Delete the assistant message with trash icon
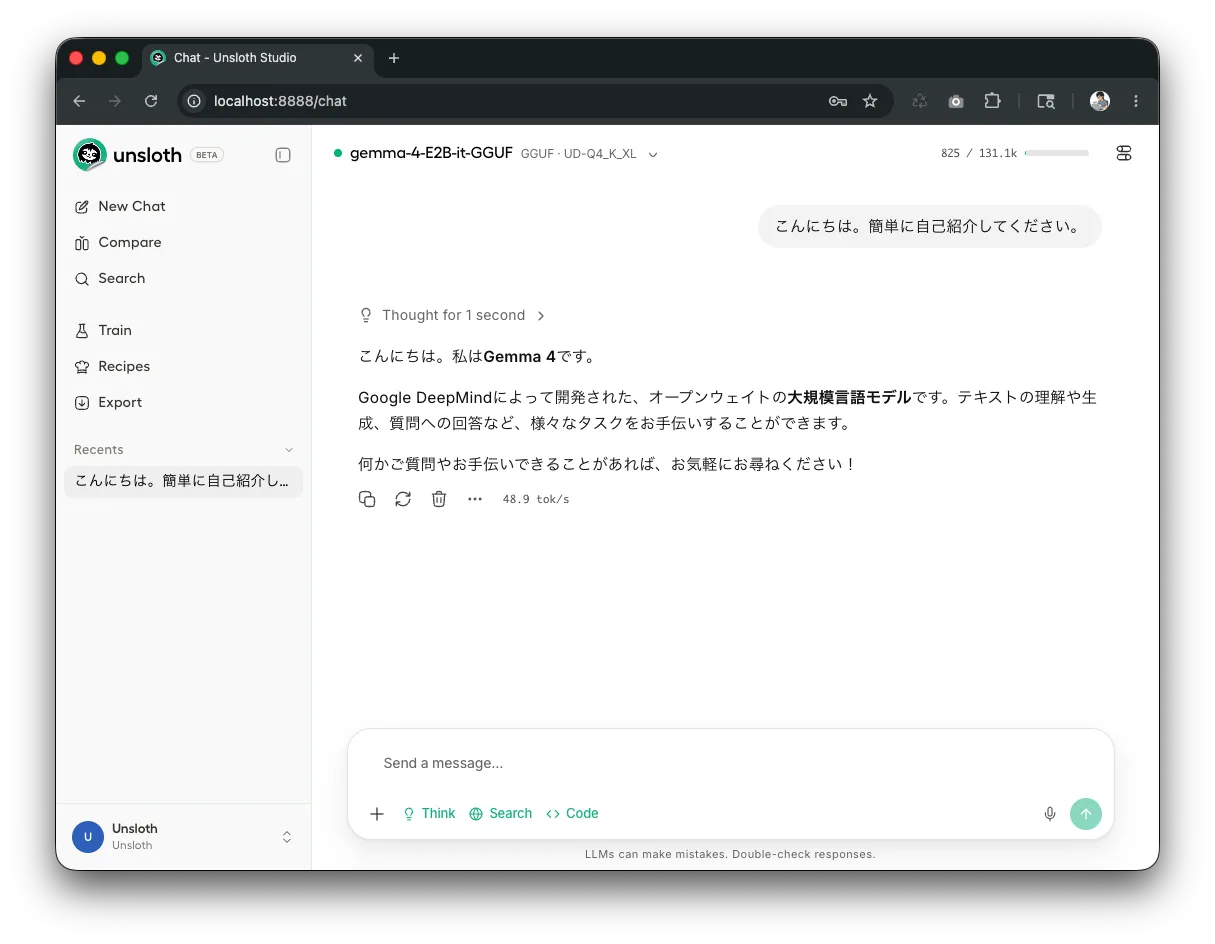The image size is (1215, 944). pos(439,499)
